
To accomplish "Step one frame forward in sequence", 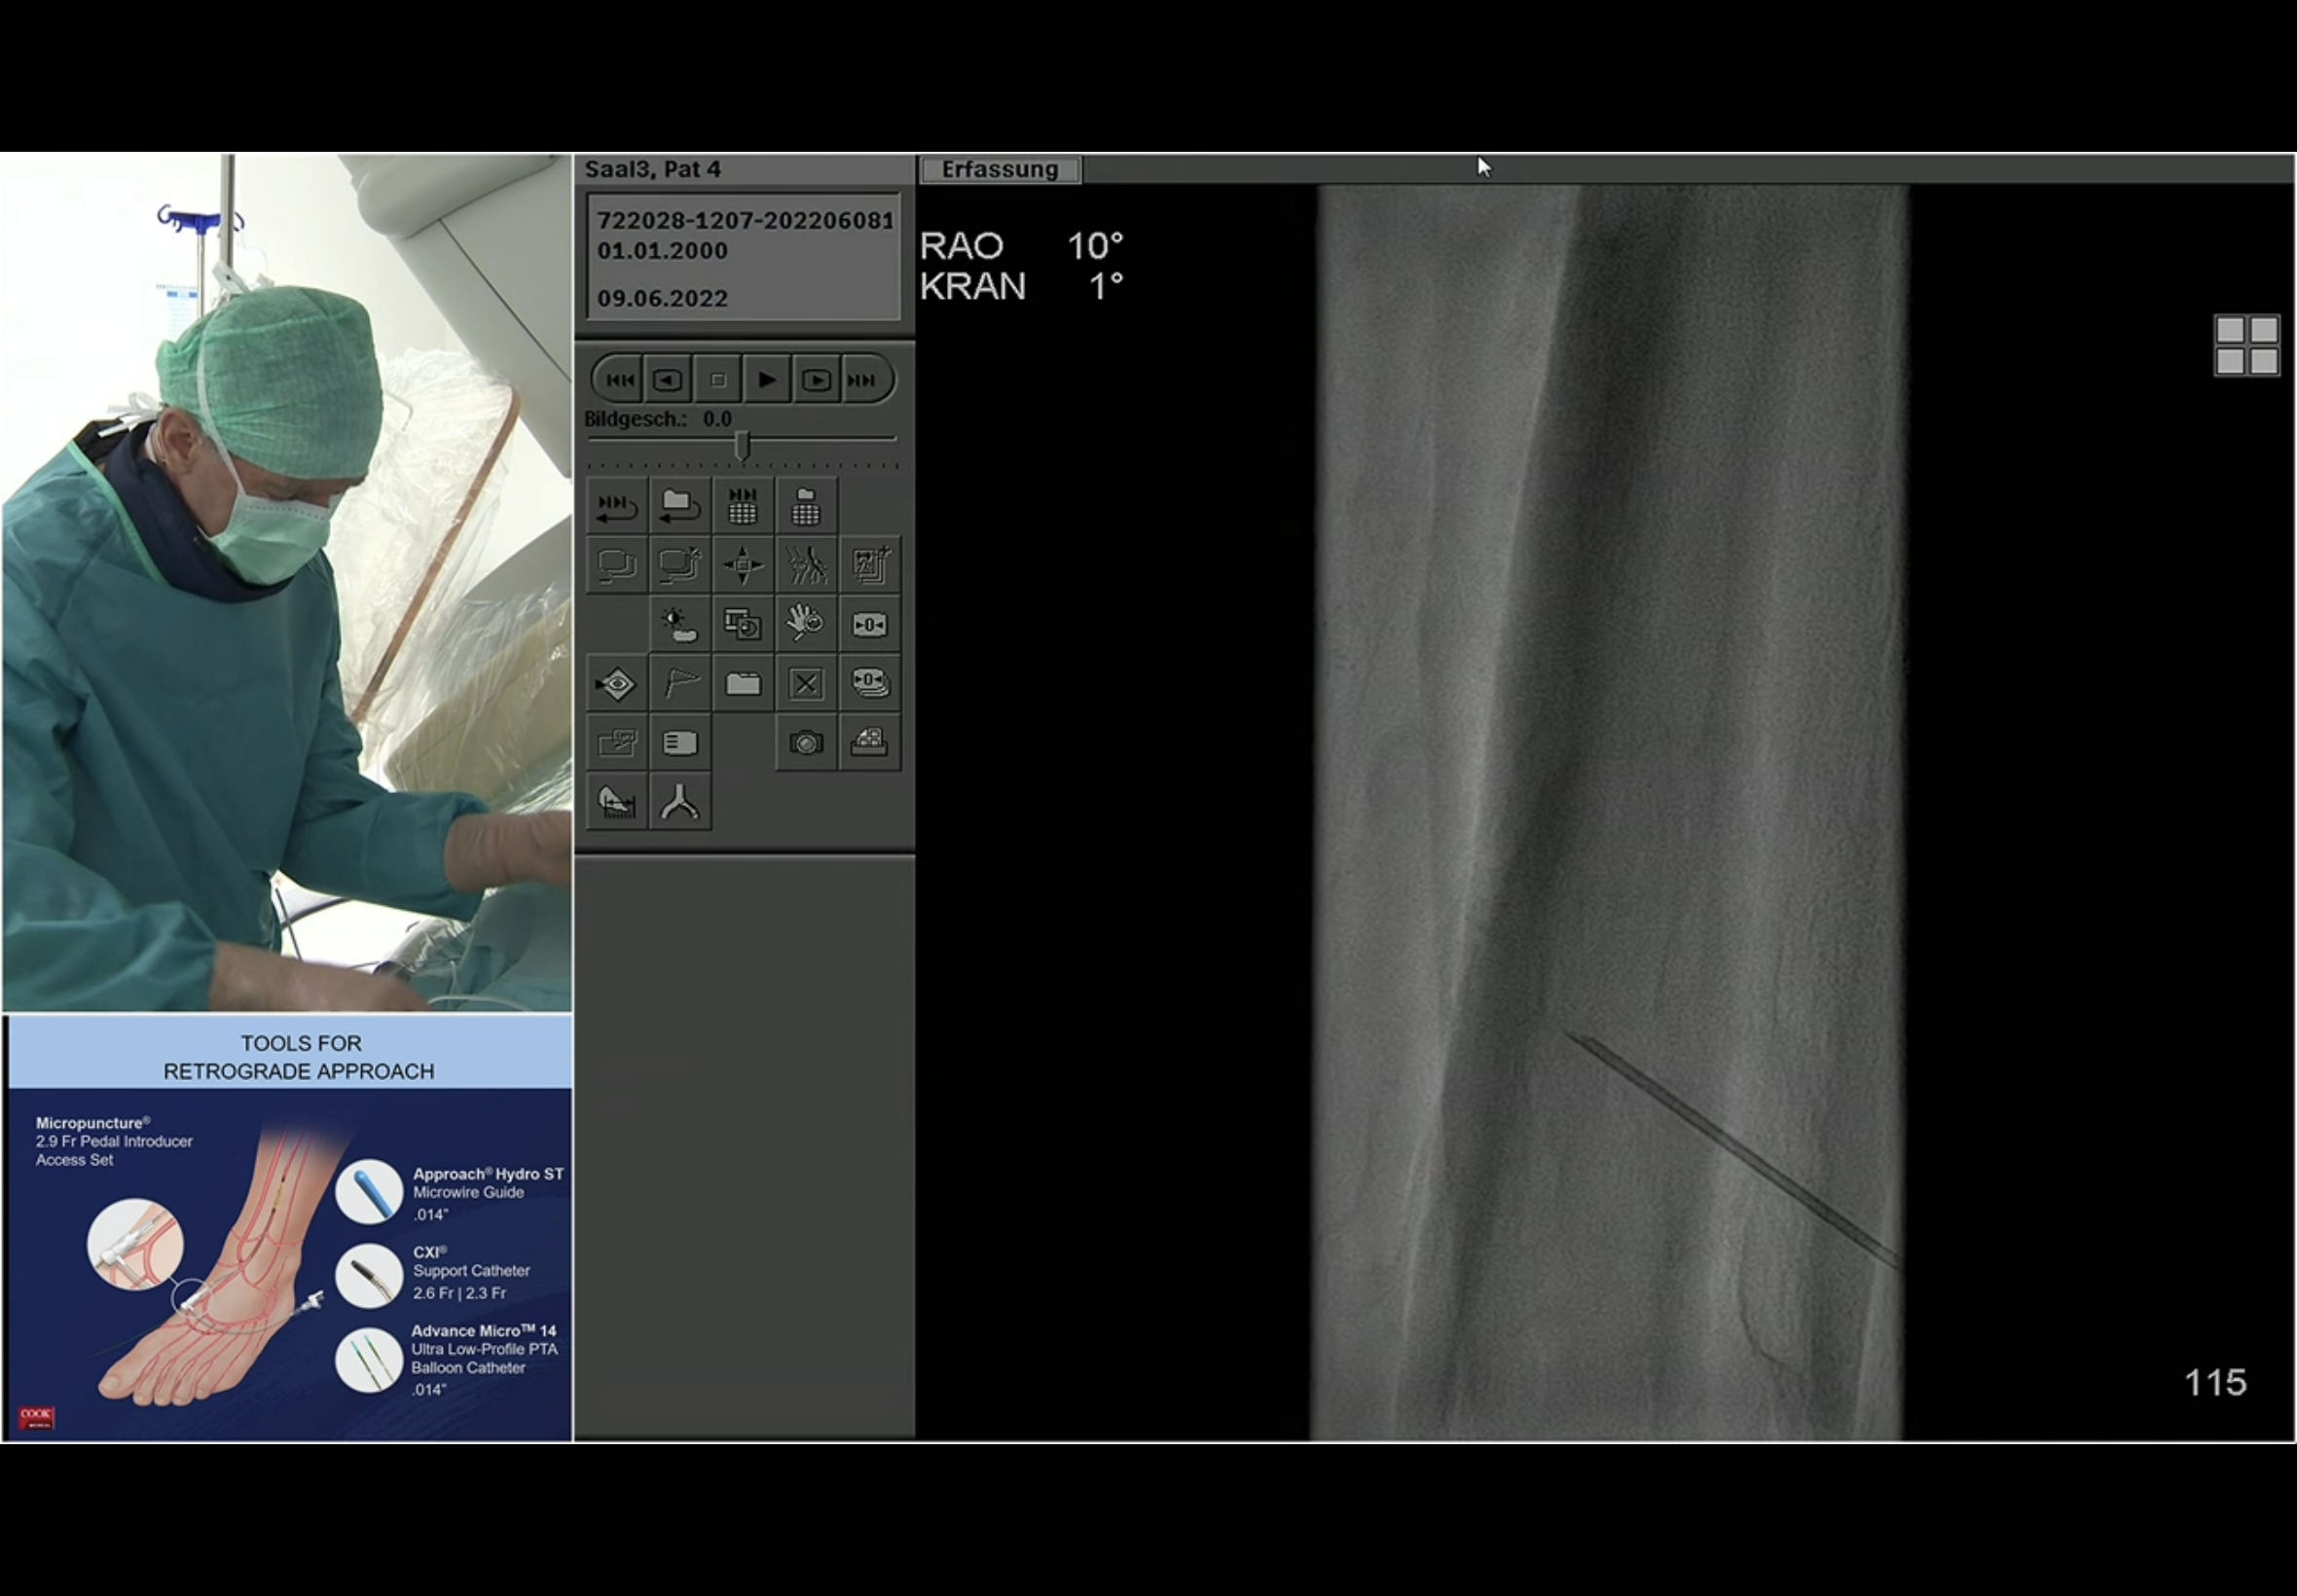I will tap(816, 380).
